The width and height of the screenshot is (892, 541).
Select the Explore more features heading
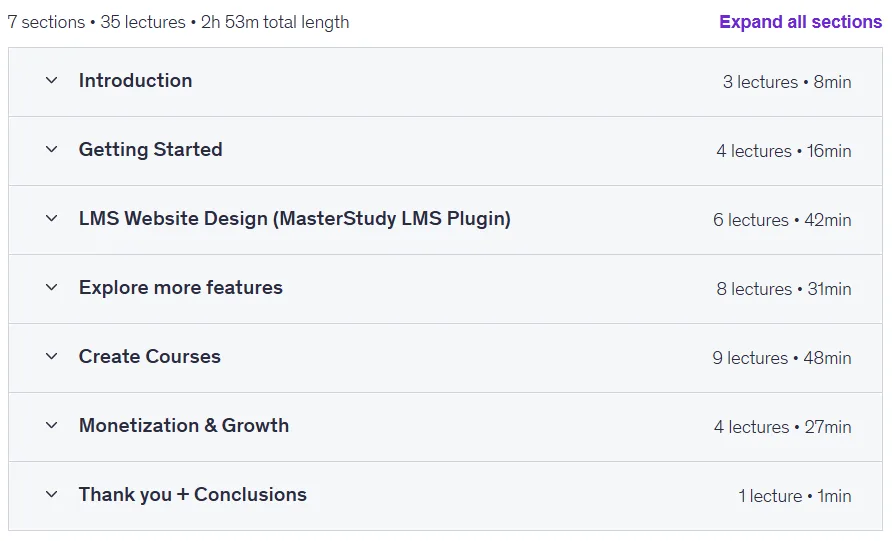[x=180, y=287]
